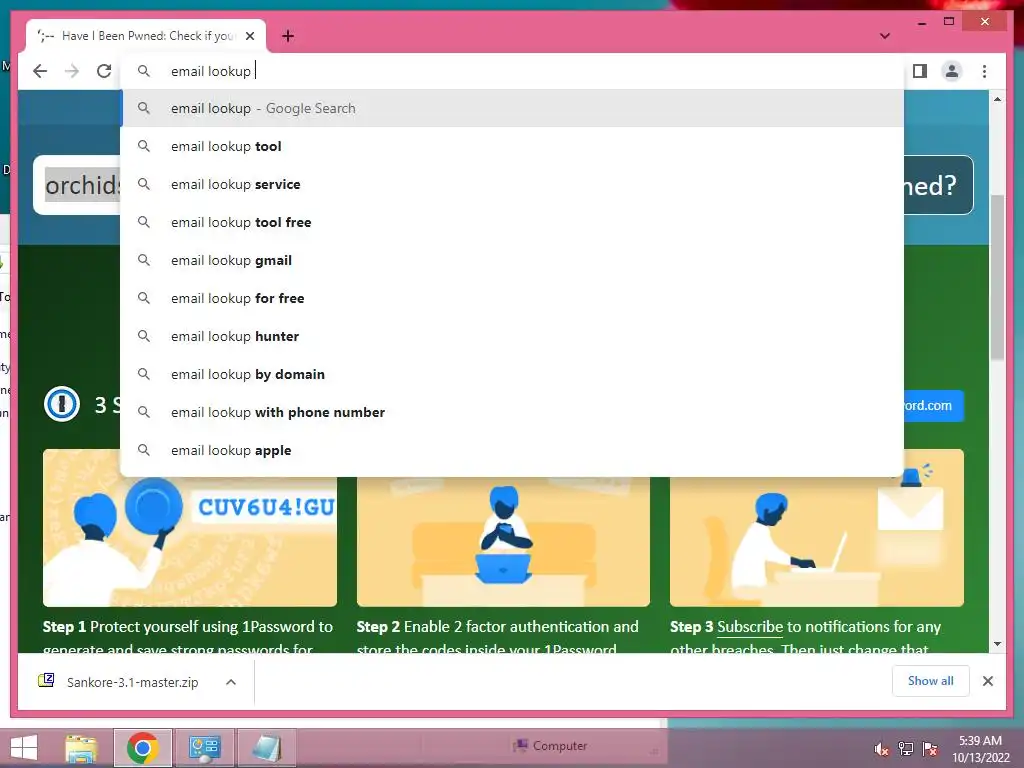Click the Chrome taskbar icon

click(x=143, y=748)
